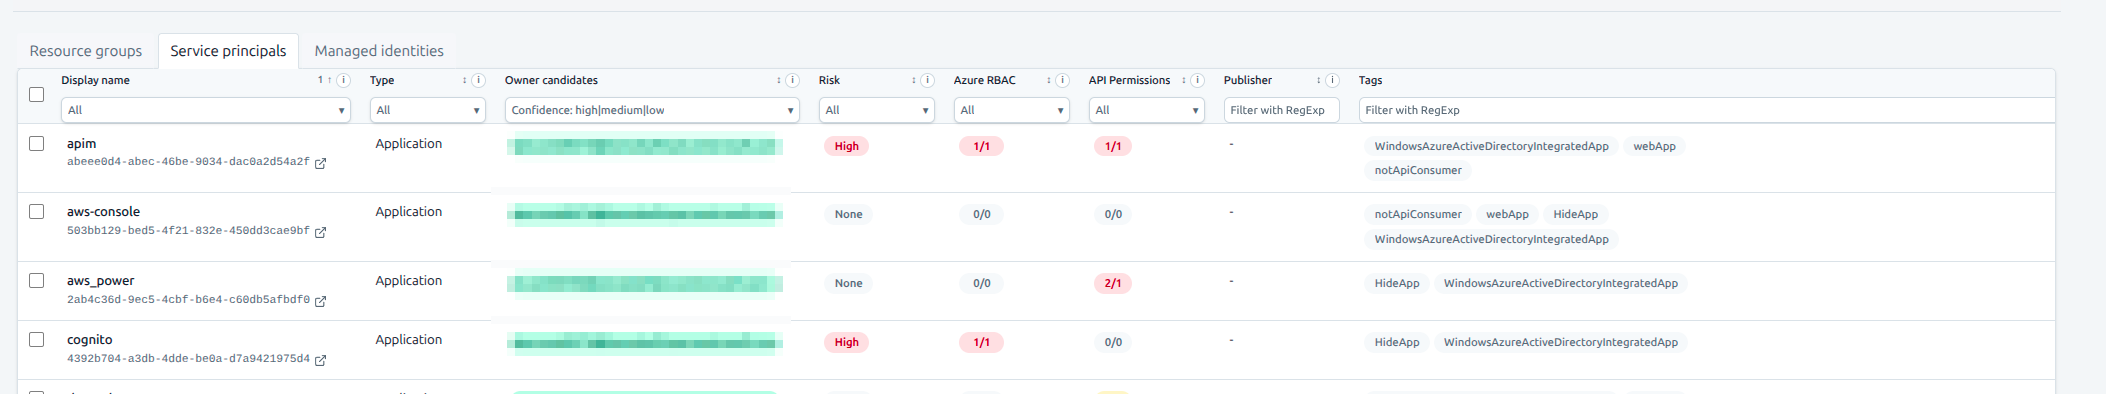Open the aws-console external link icon

tap(320, 232)
